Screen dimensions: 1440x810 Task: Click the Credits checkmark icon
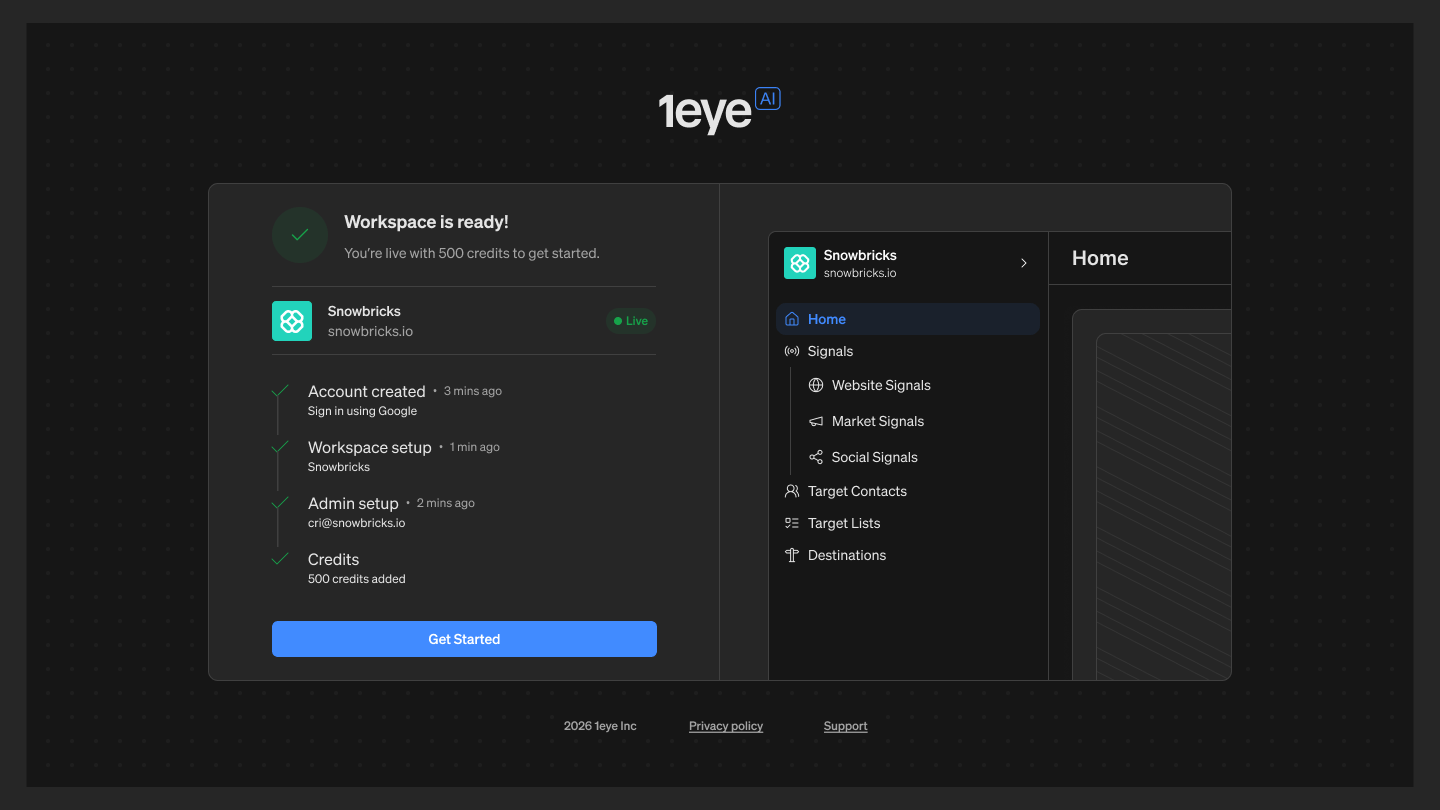click(x=280, y=559)
